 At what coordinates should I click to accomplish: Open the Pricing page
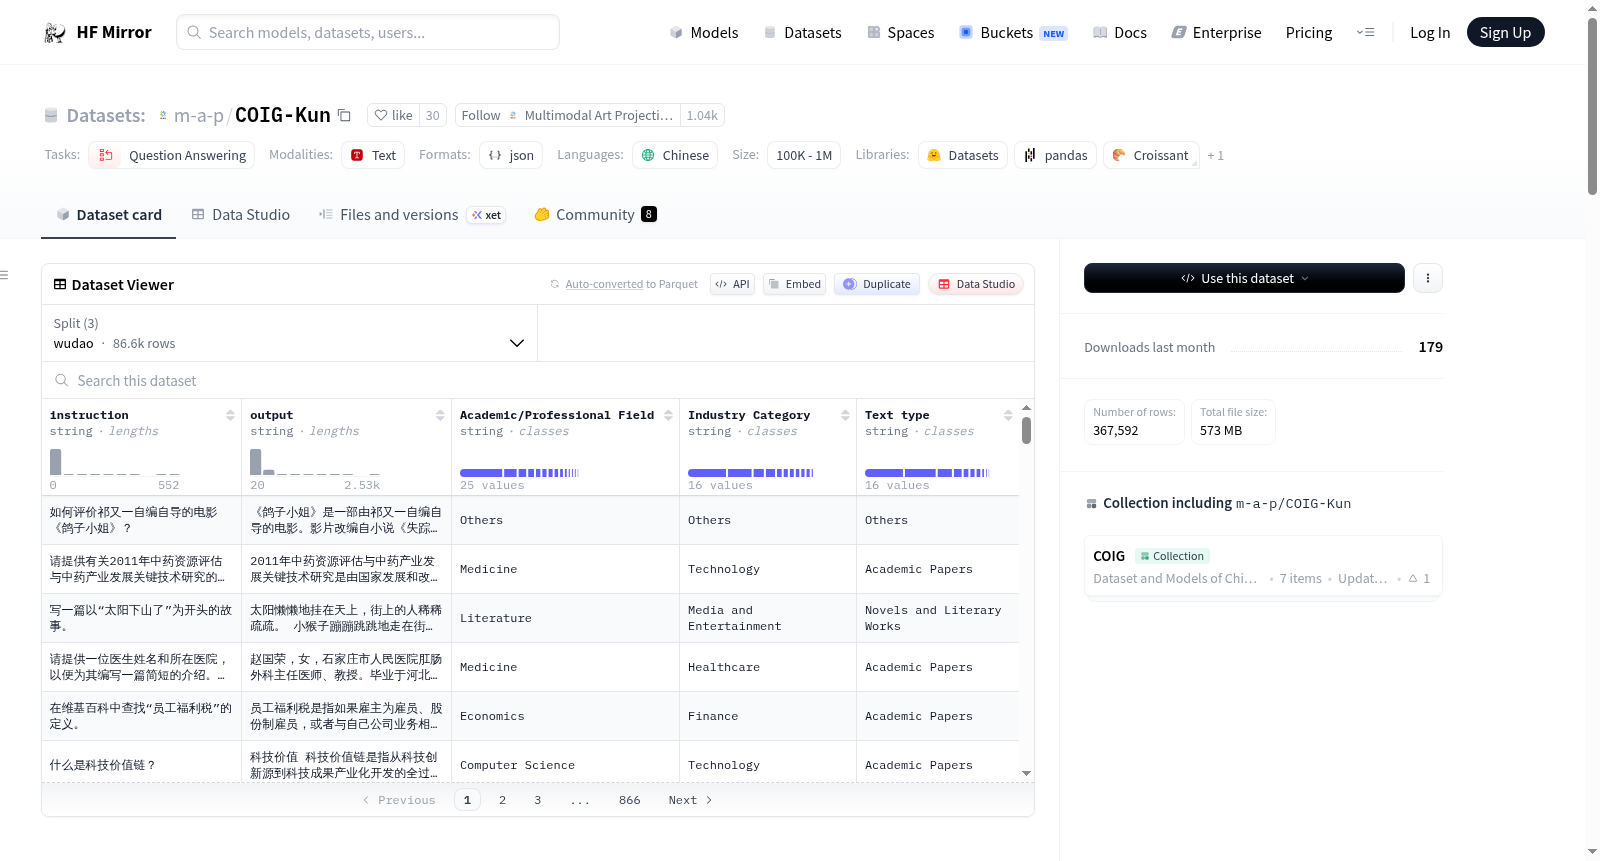(1309, 33)
